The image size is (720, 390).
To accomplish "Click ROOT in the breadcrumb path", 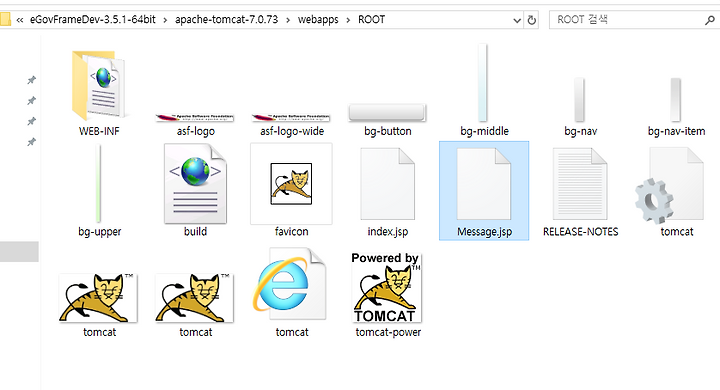I will pyautogui.click(x=371, y=20).
